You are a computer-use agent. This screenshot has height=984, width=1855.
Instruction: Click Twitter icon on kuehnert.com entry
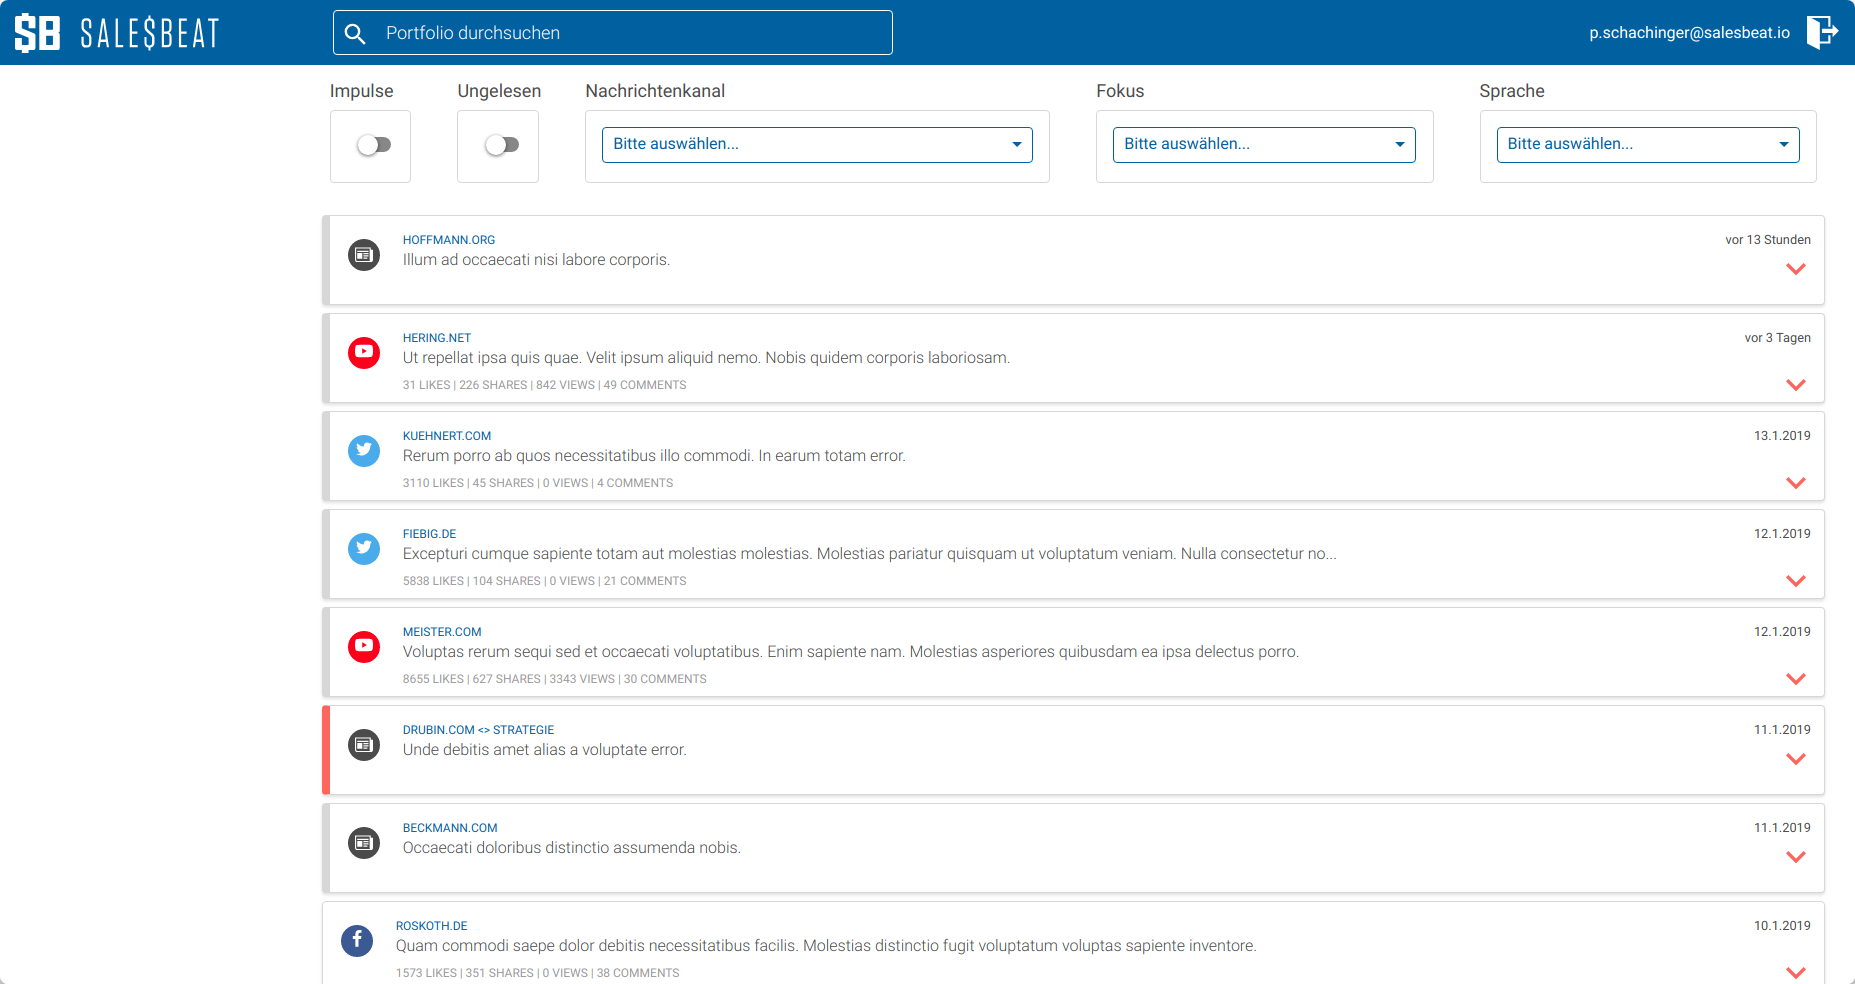tap(364, 450)
